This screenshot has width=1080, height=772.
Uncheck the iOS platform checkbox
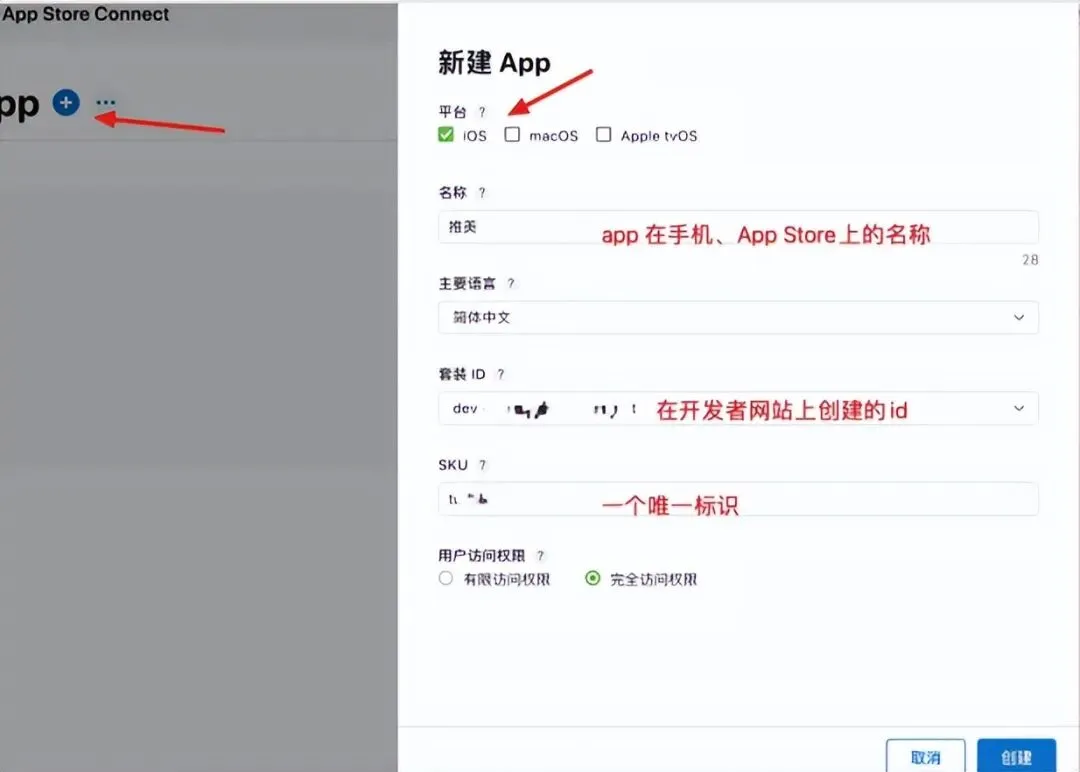[x=446, y=134]
